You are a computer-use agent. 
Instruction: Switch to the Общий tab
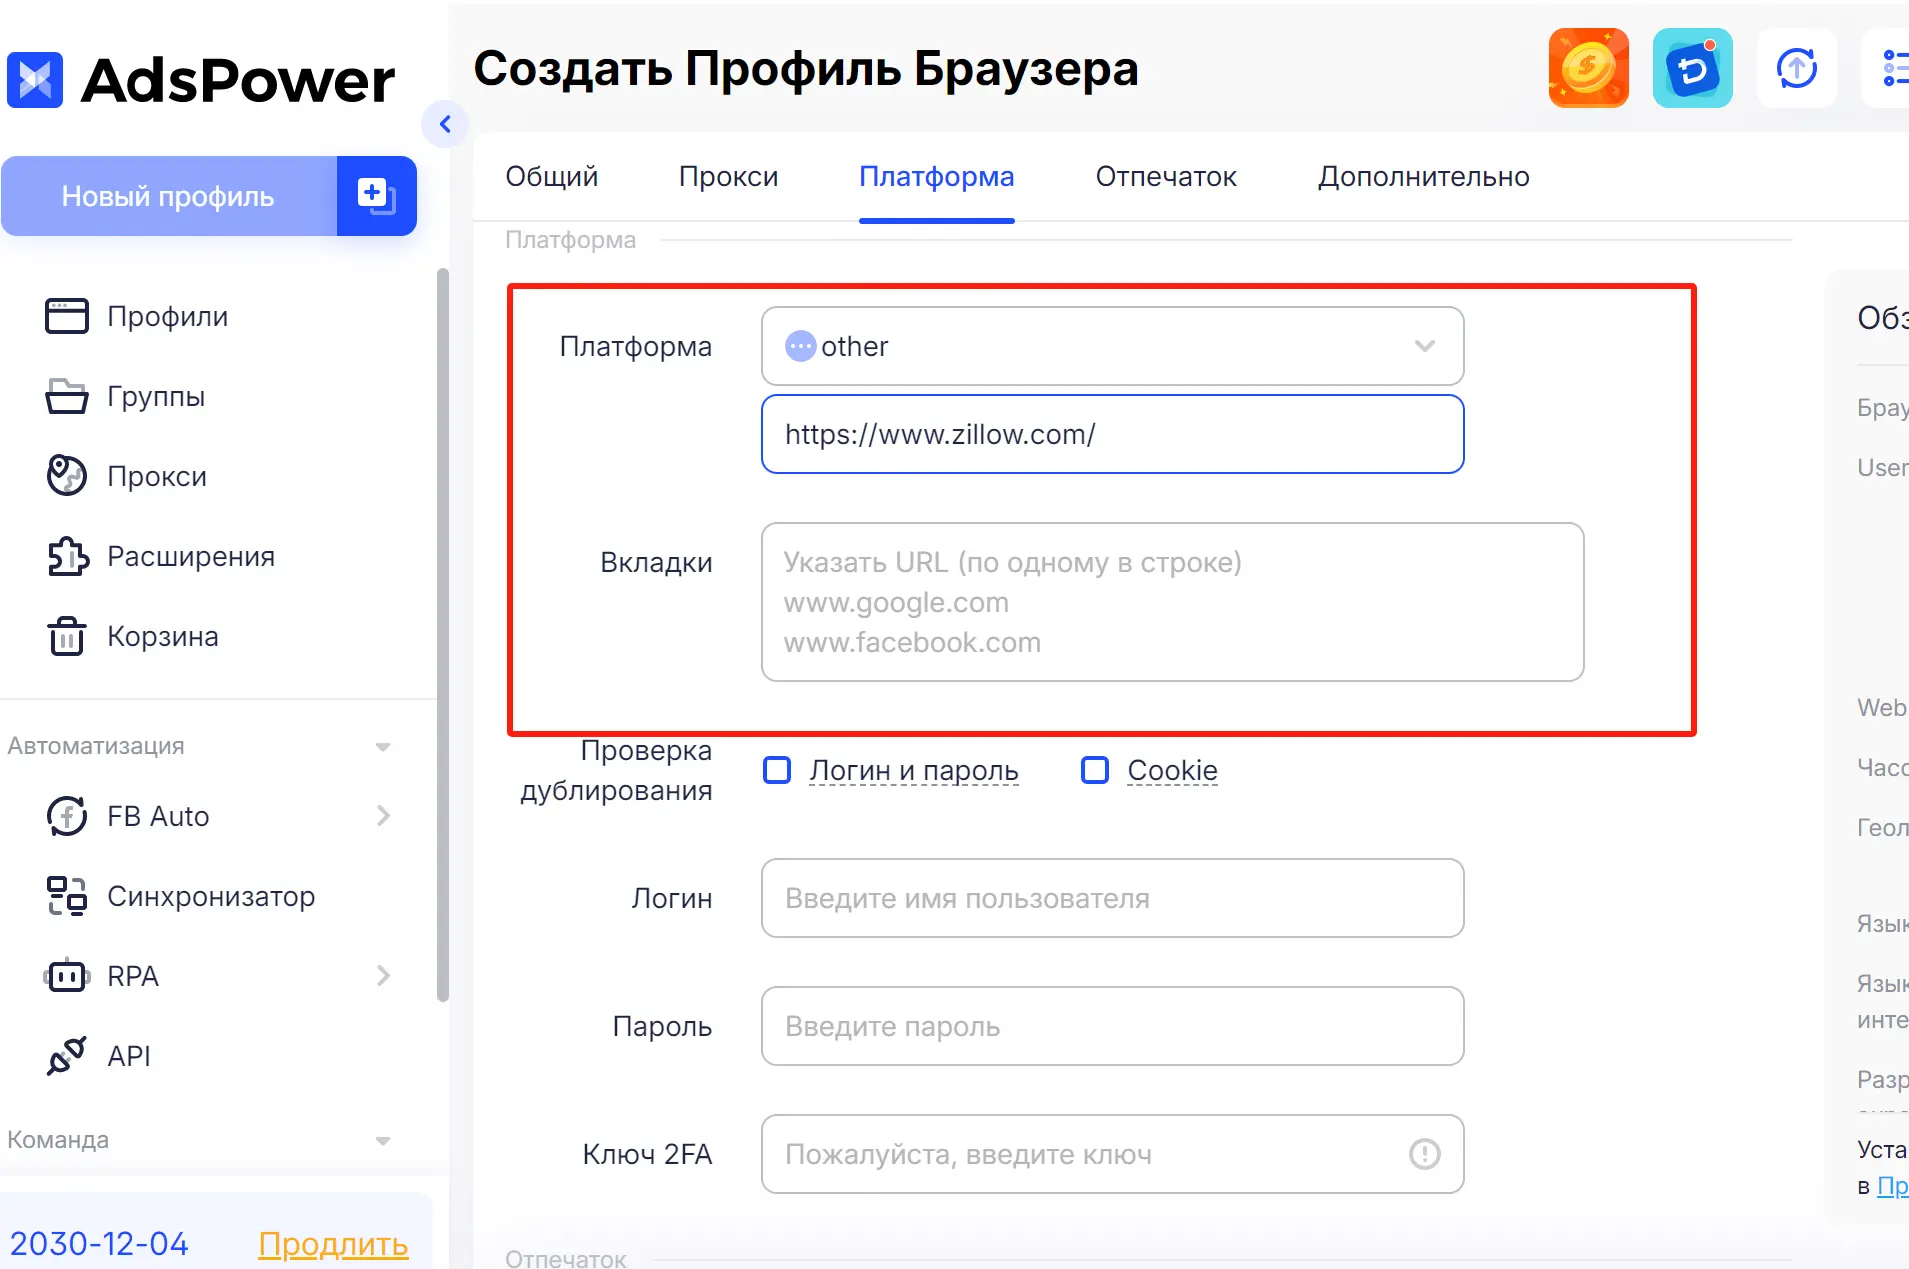[551, 177]
